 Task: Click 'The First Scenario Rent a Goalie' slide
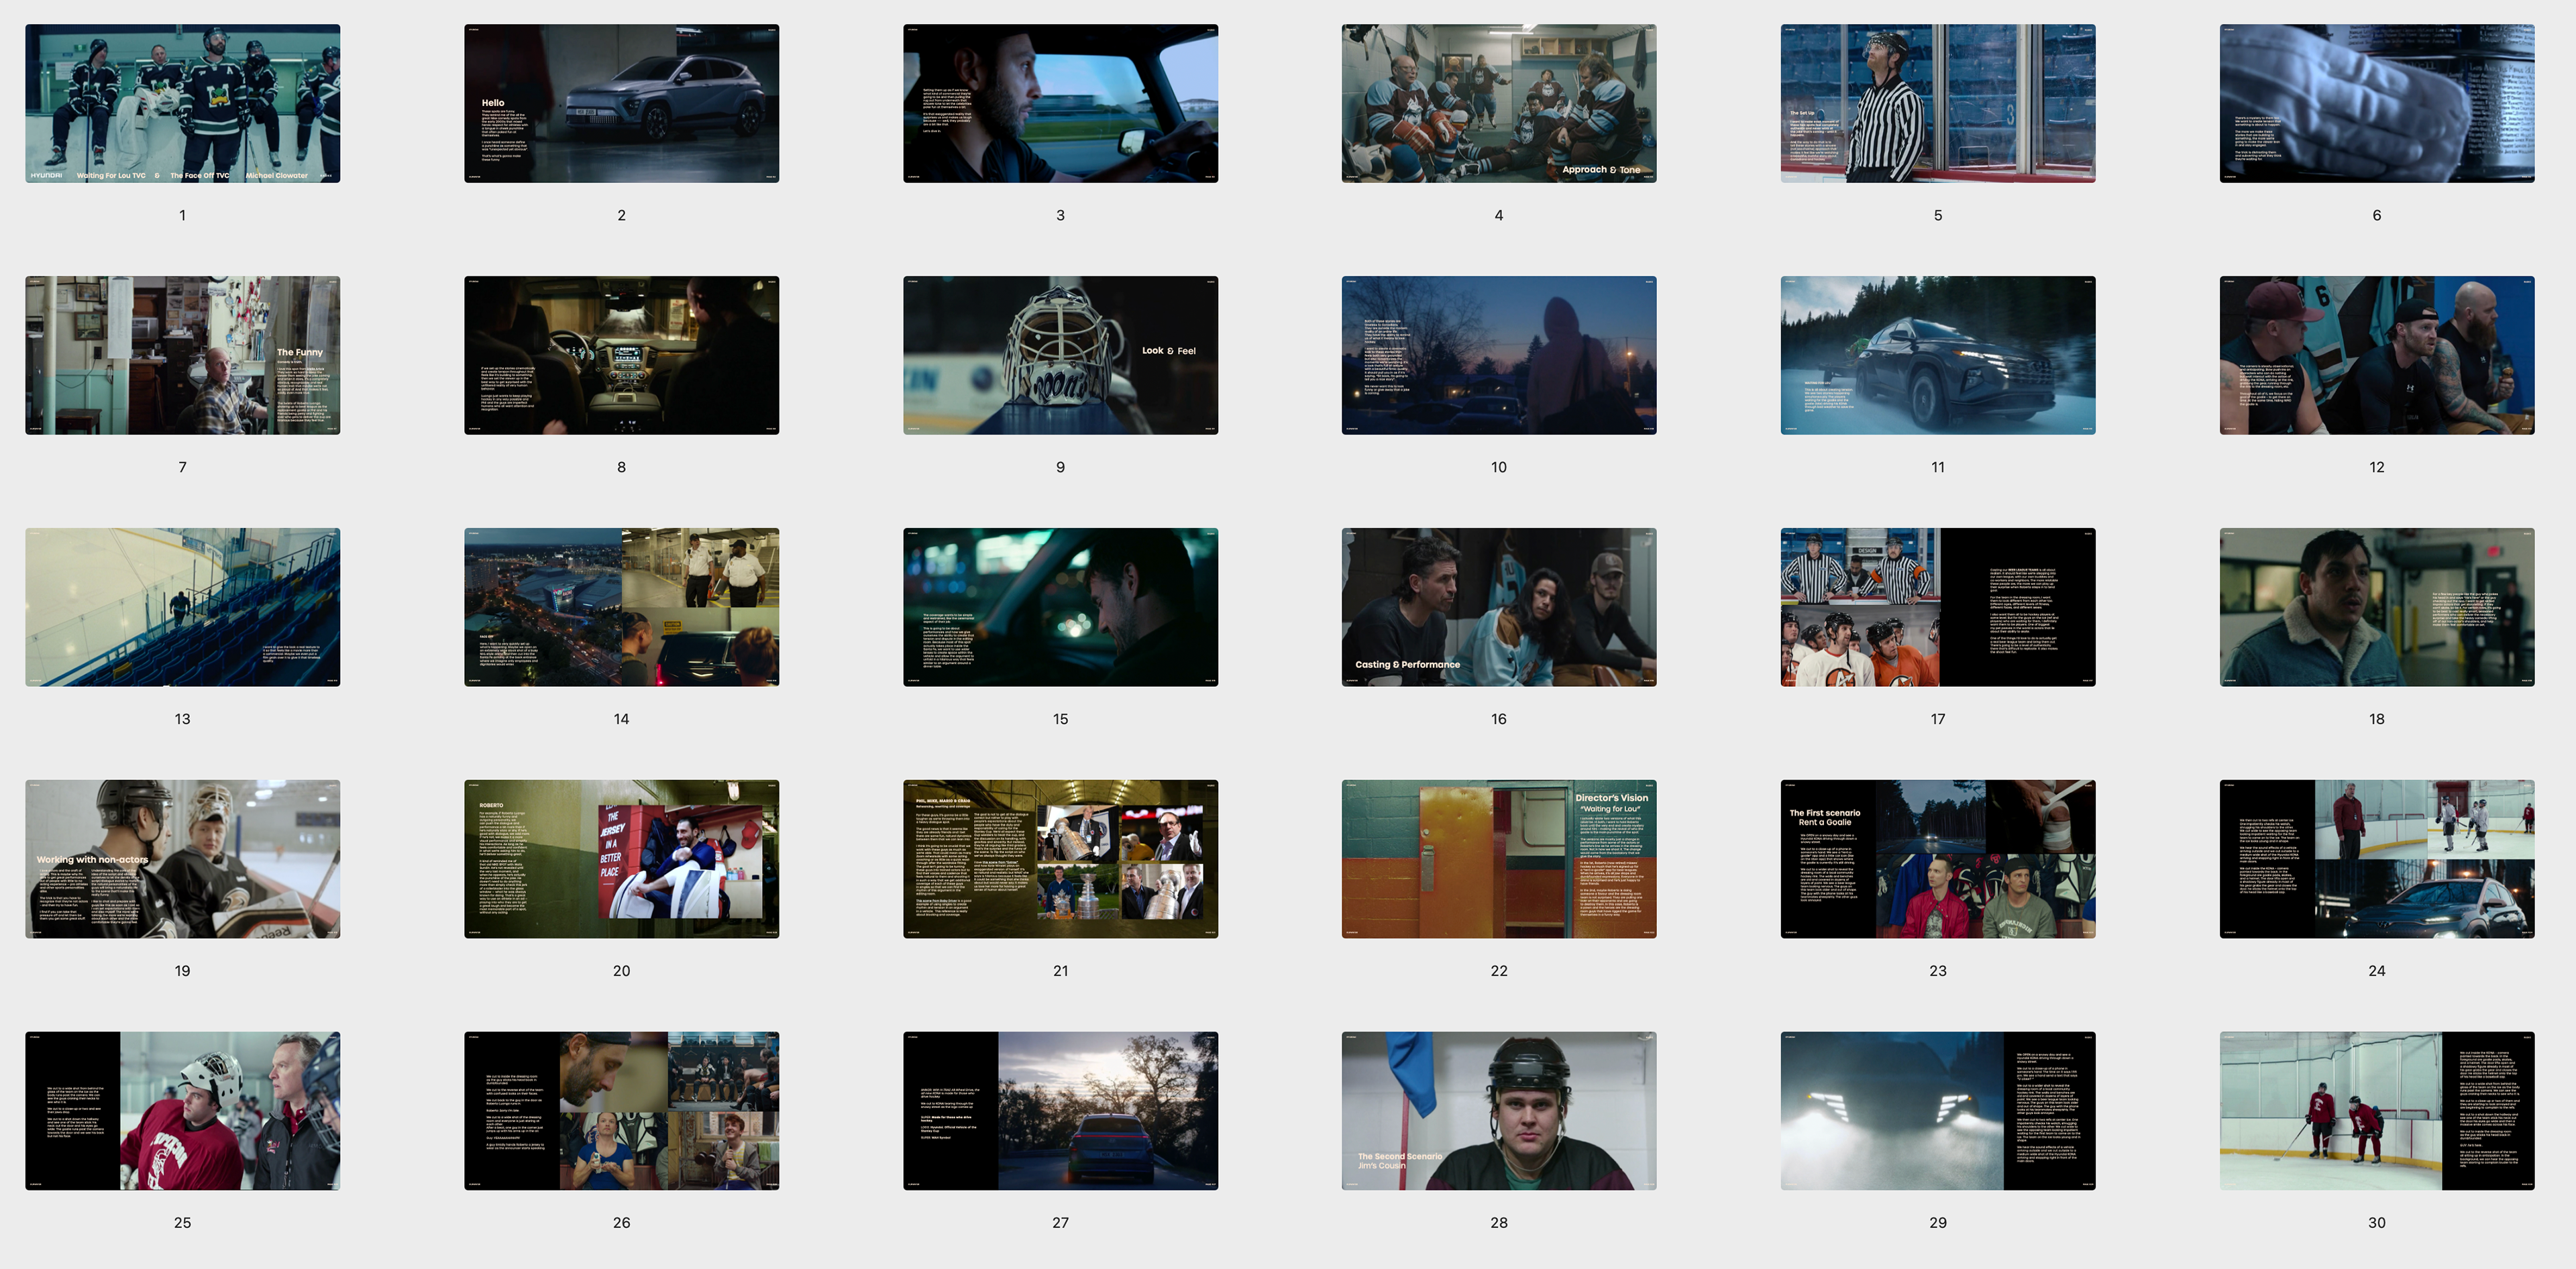pos(1937,859)
